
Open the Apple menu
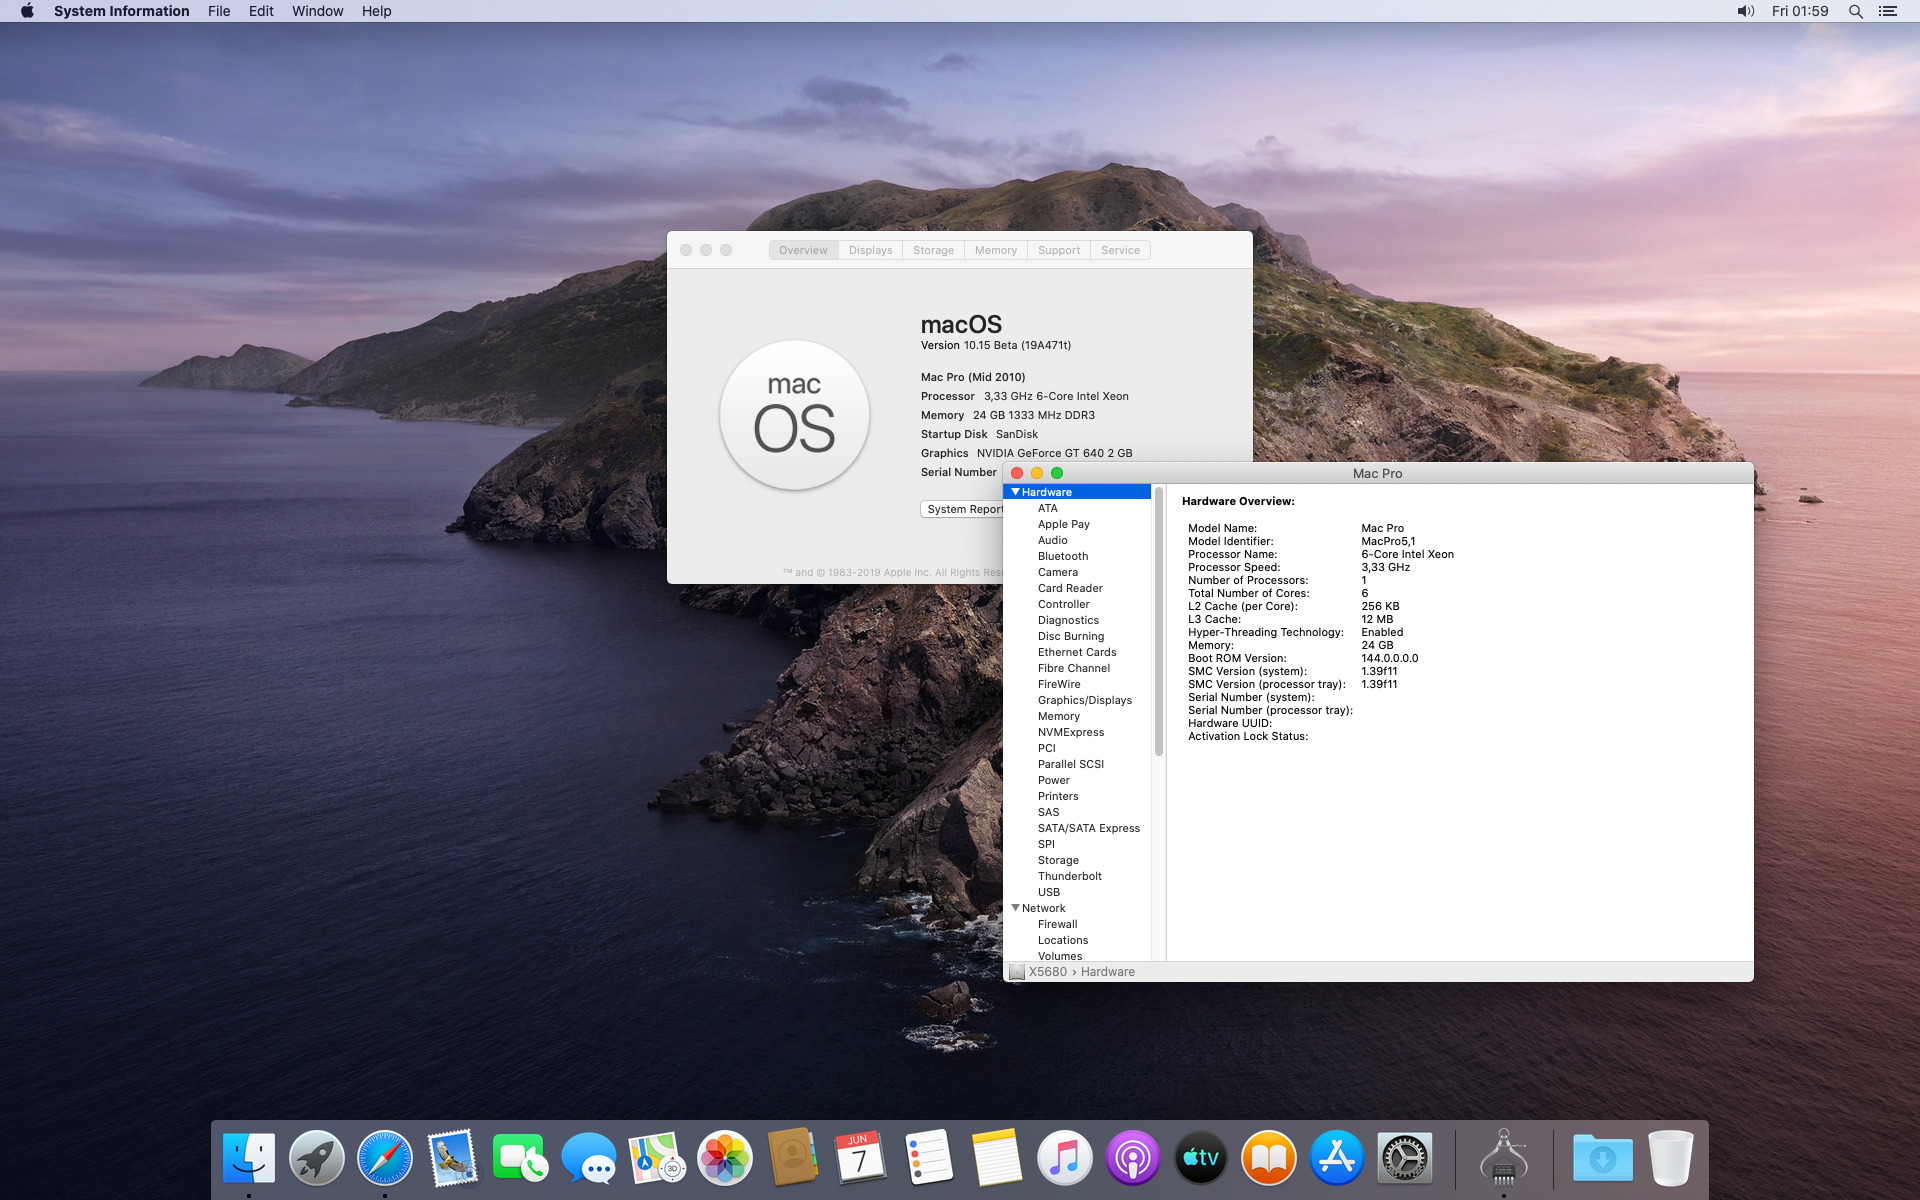click(x=27, y=11)
